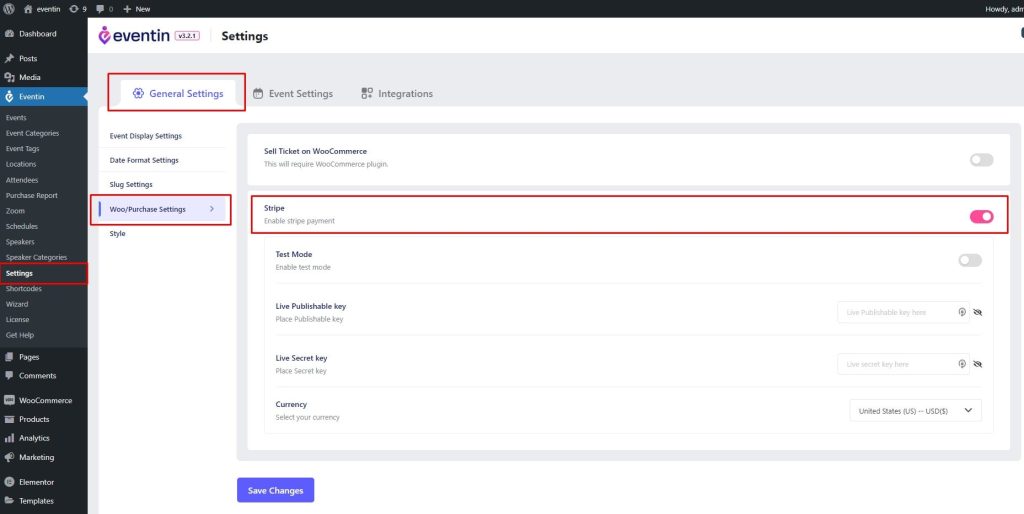The height and width of the screenshot is (514, 1024).
Task: Click the New plus icon
Action: click(127, 9)
